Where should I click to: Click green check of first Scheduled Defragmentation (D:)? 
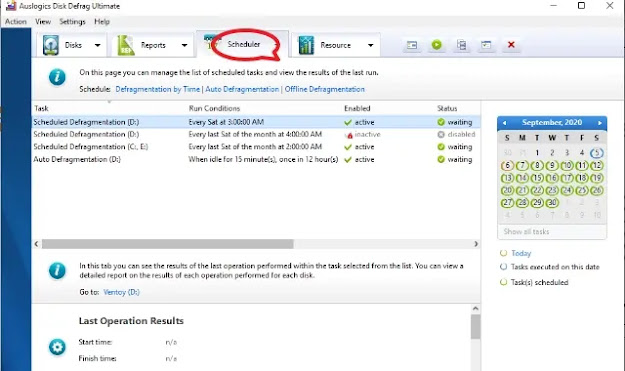(x=348, y=122)
